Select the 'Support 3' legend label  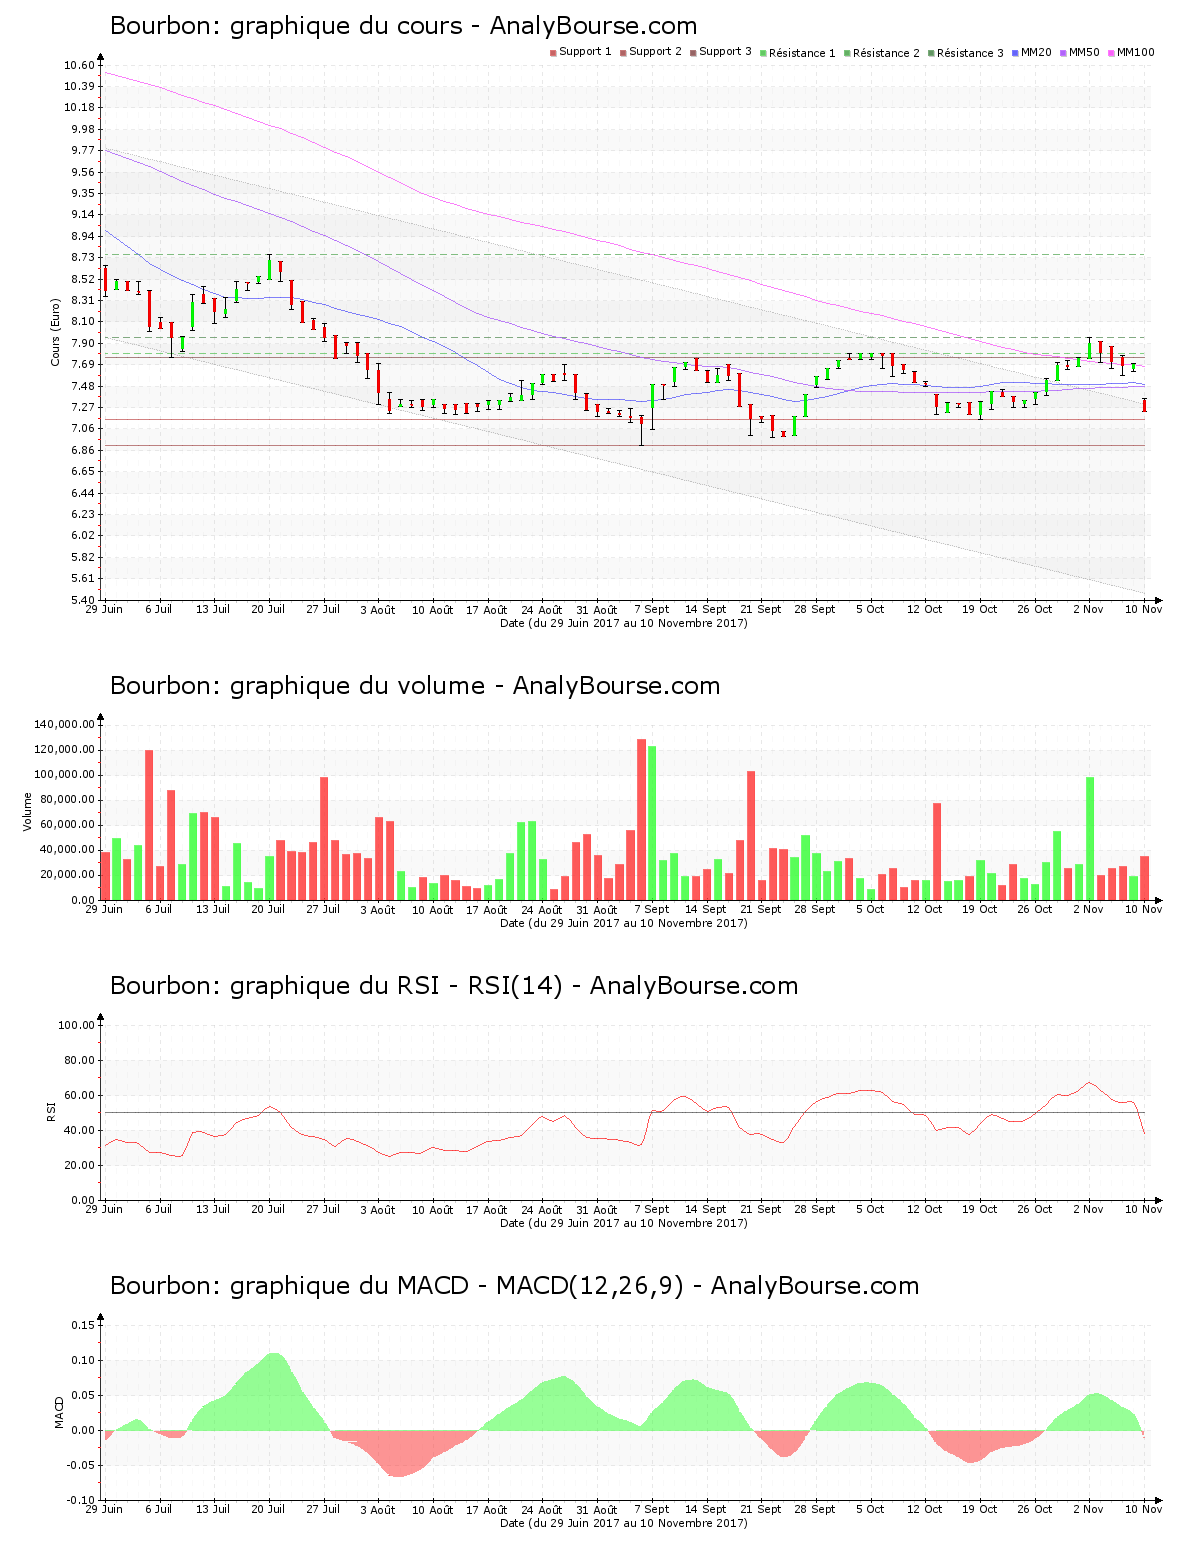pyautogui.click(x=725, y=52)
